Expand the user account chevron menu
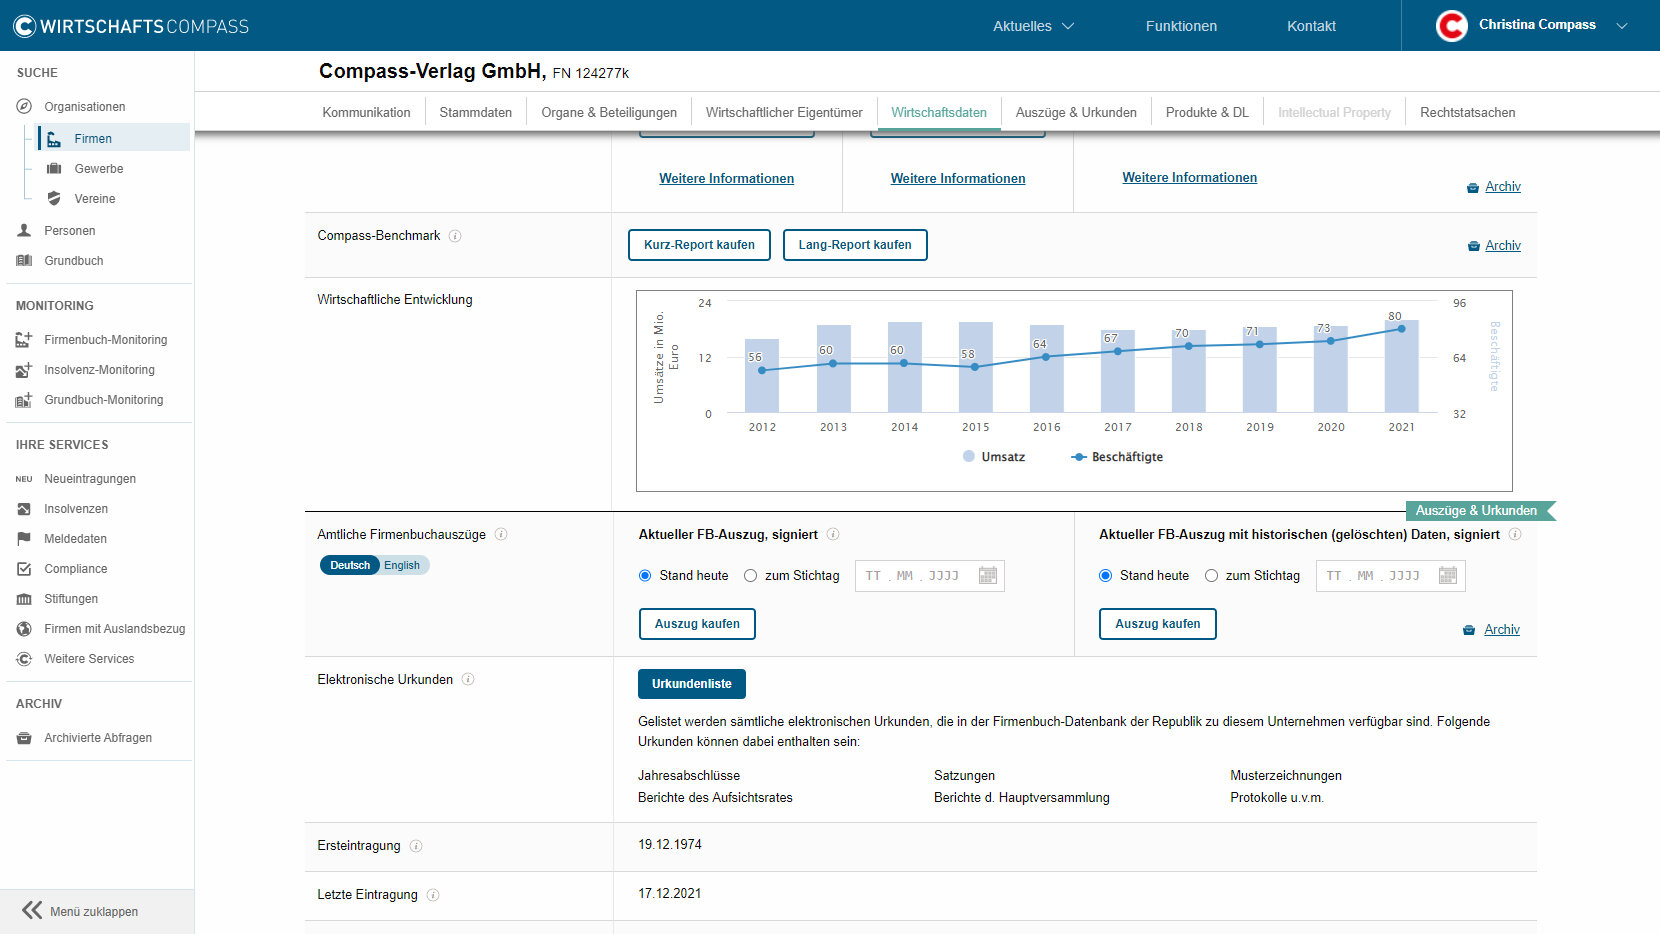The height and width of the screenshot is (934, 1660). [1622, 26]
